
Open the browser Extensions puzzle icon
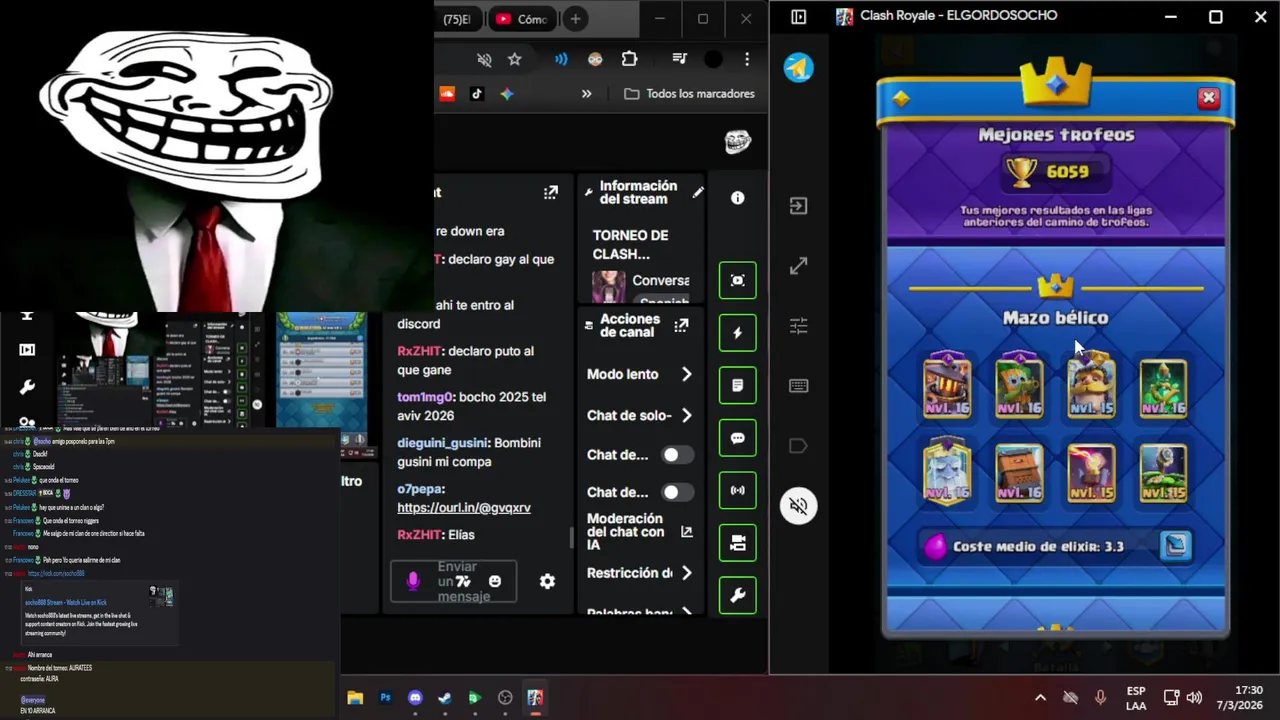coord(629,59)
